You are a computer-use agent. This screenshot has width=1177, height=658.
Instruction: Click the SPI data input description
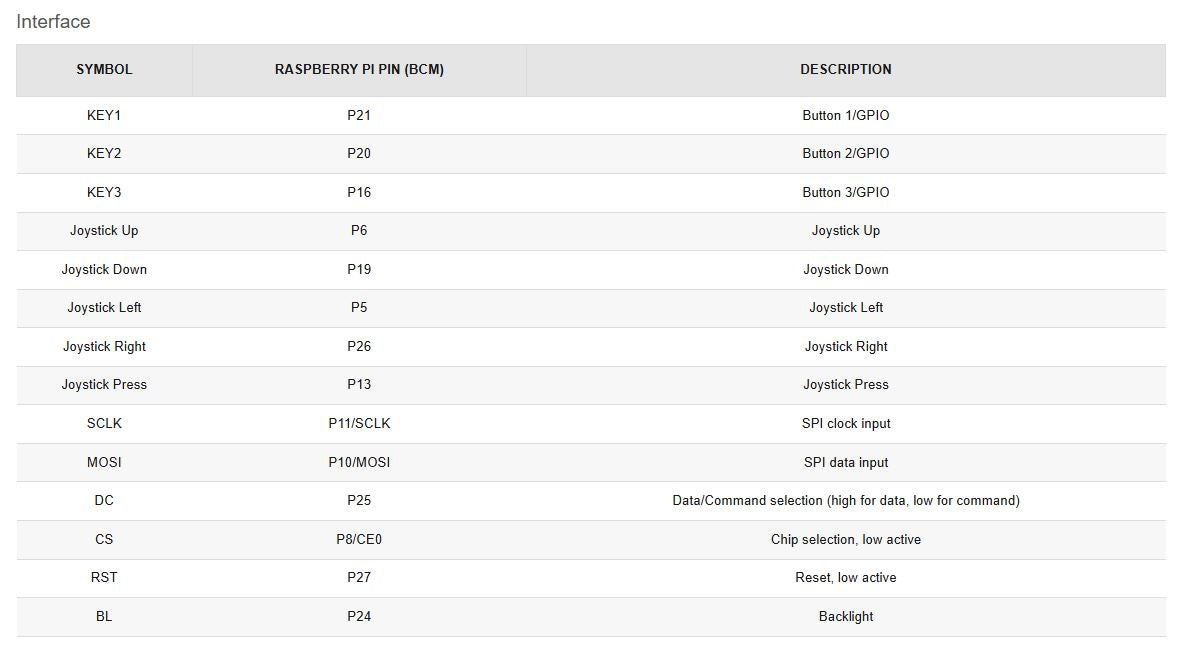point(845,462)
